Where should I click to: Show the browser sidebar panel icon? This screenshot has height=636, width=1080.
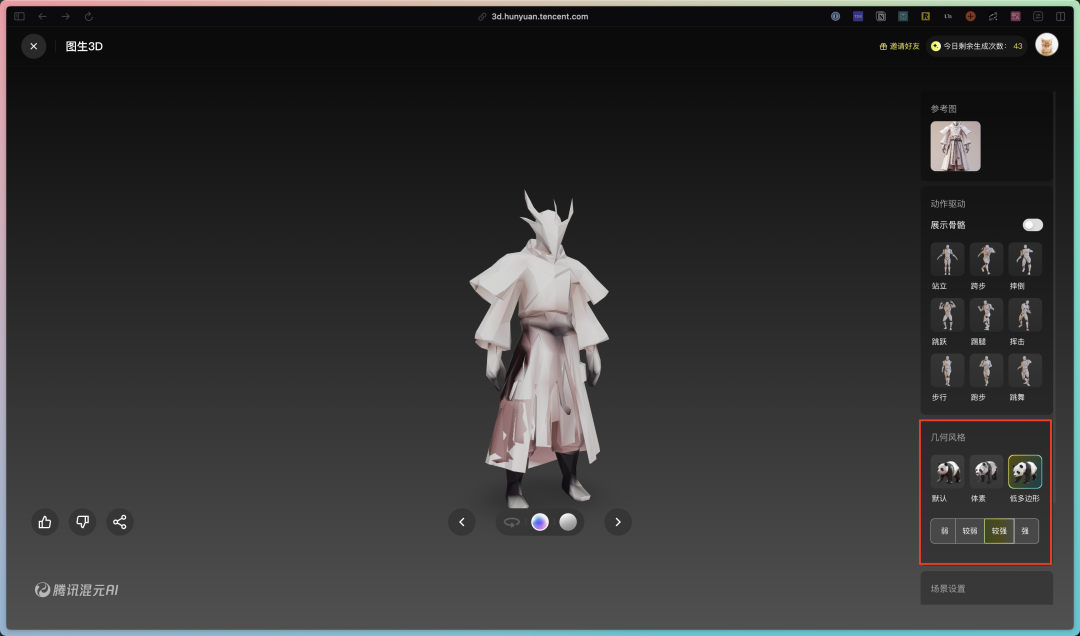[19, 17]
